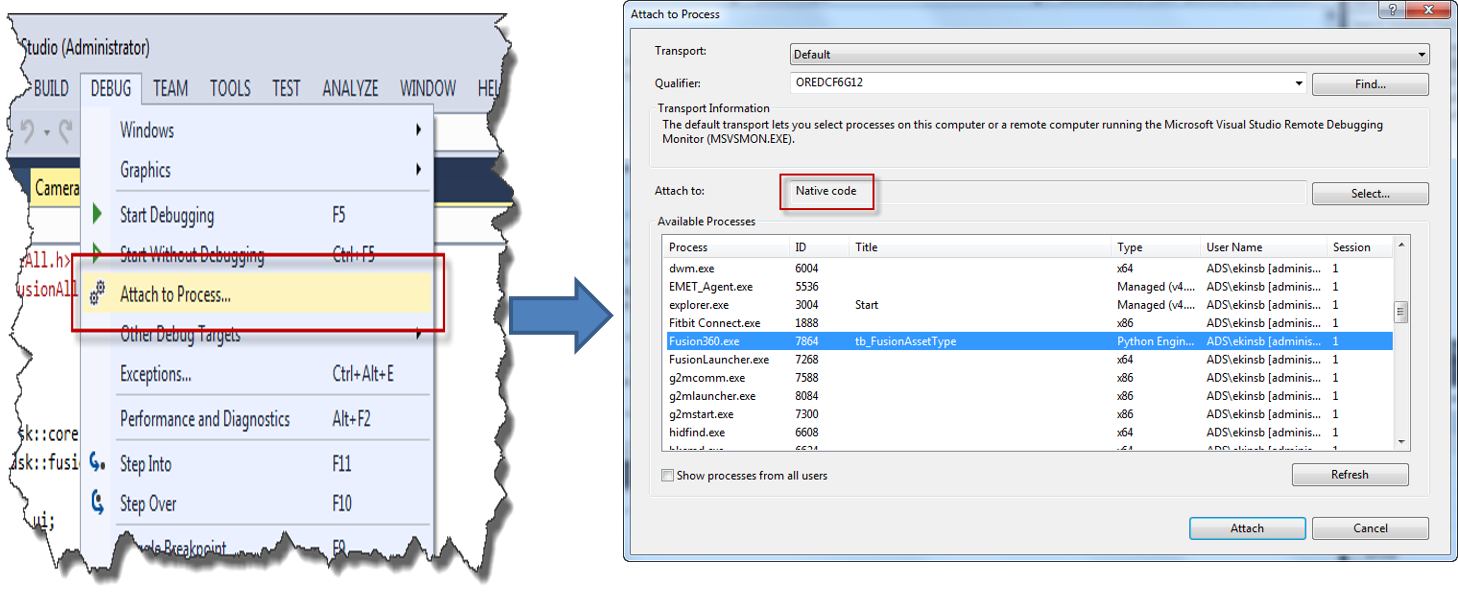Click the Refresh button

tap(1349, 475)
